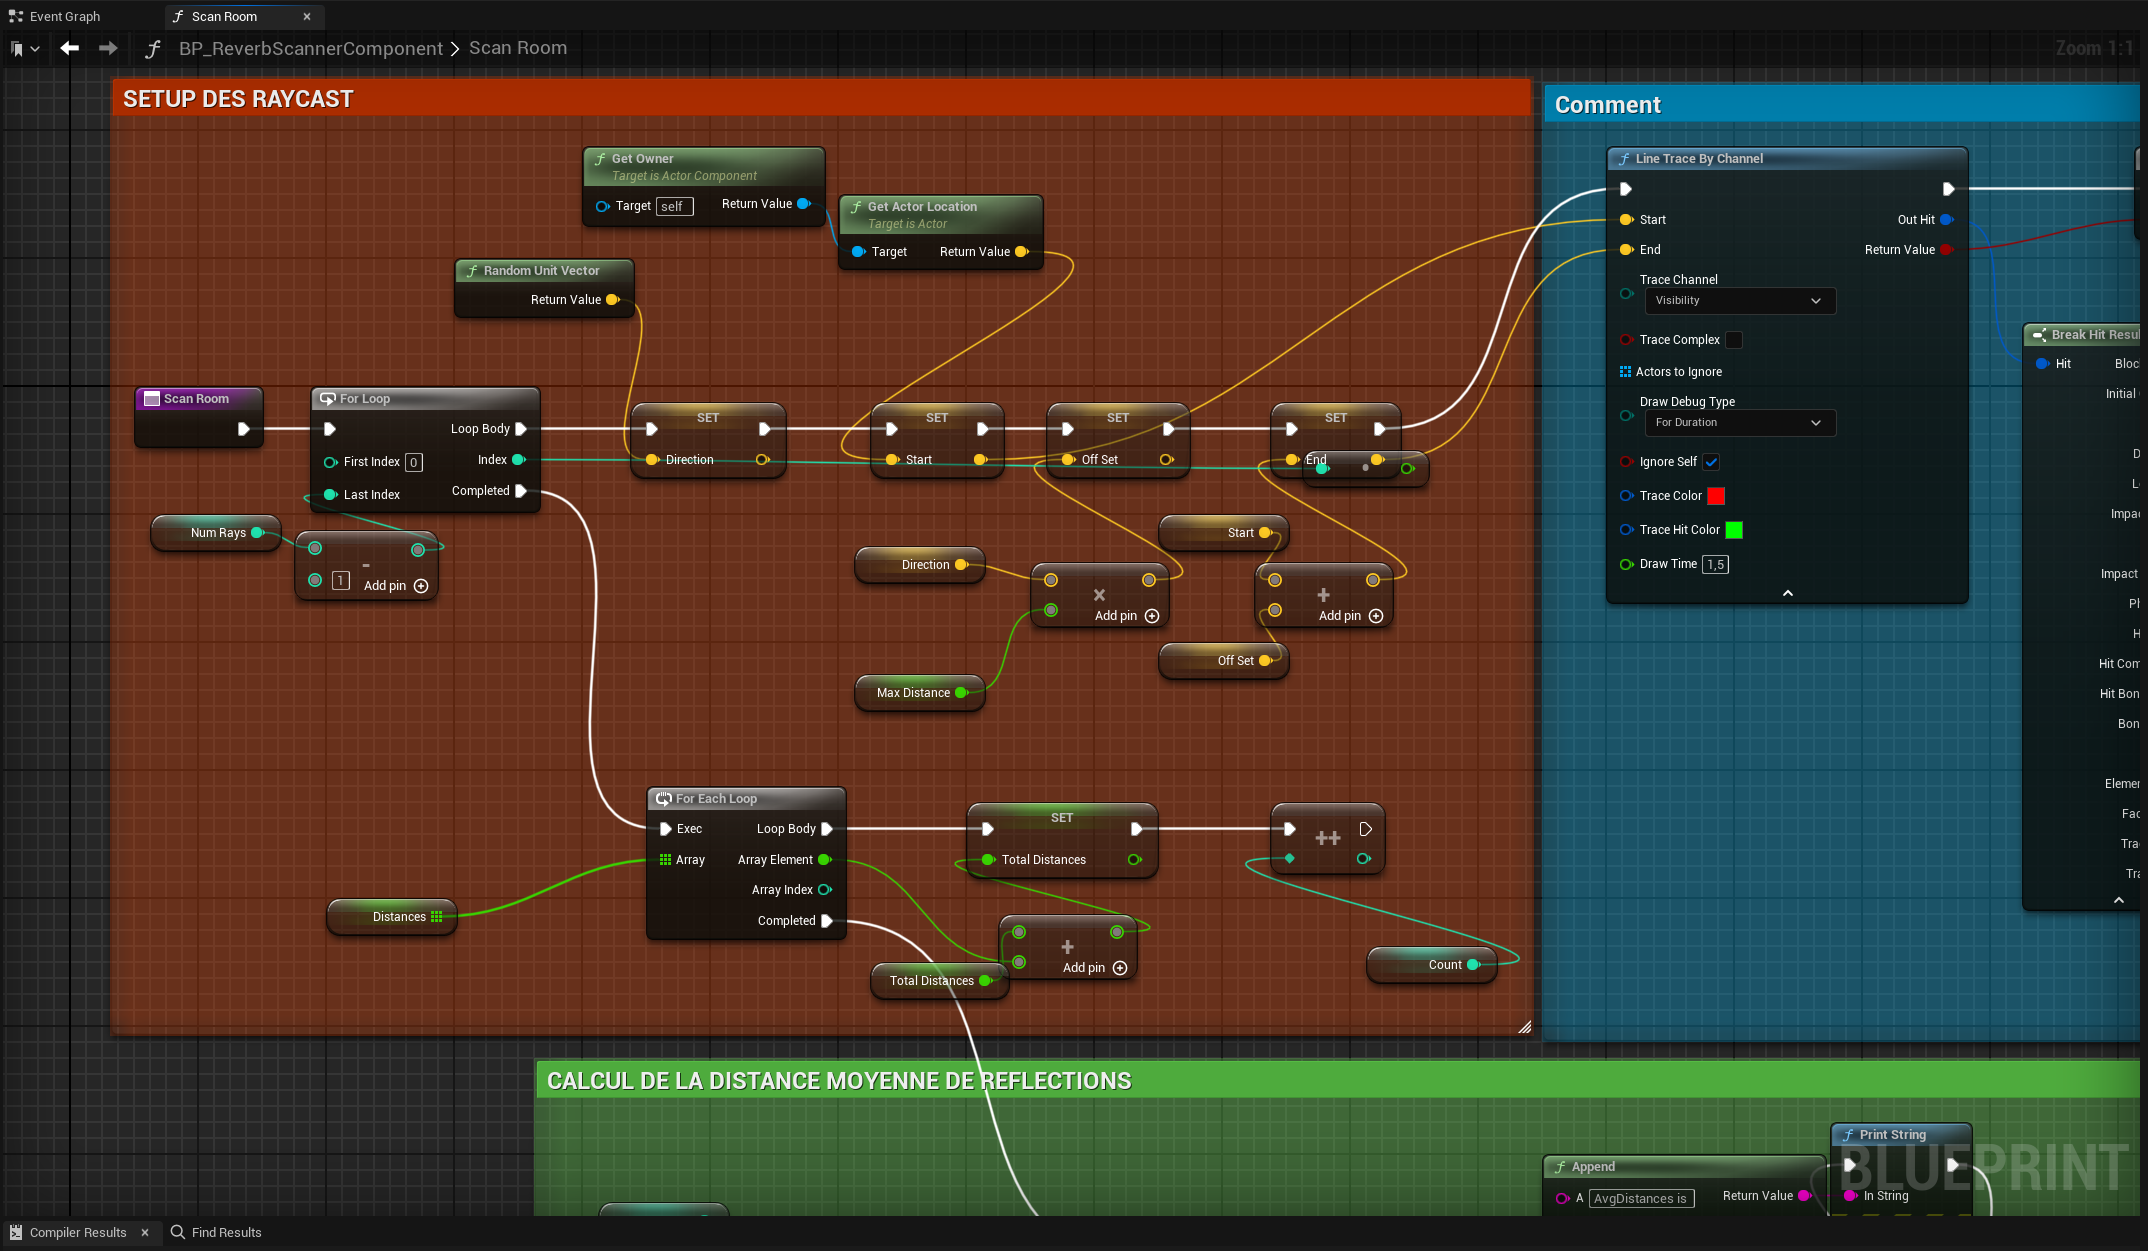Viewport: 2148px width, 1251px height.
Task: Click the forward navigation arrow
Action: point(108,48)
